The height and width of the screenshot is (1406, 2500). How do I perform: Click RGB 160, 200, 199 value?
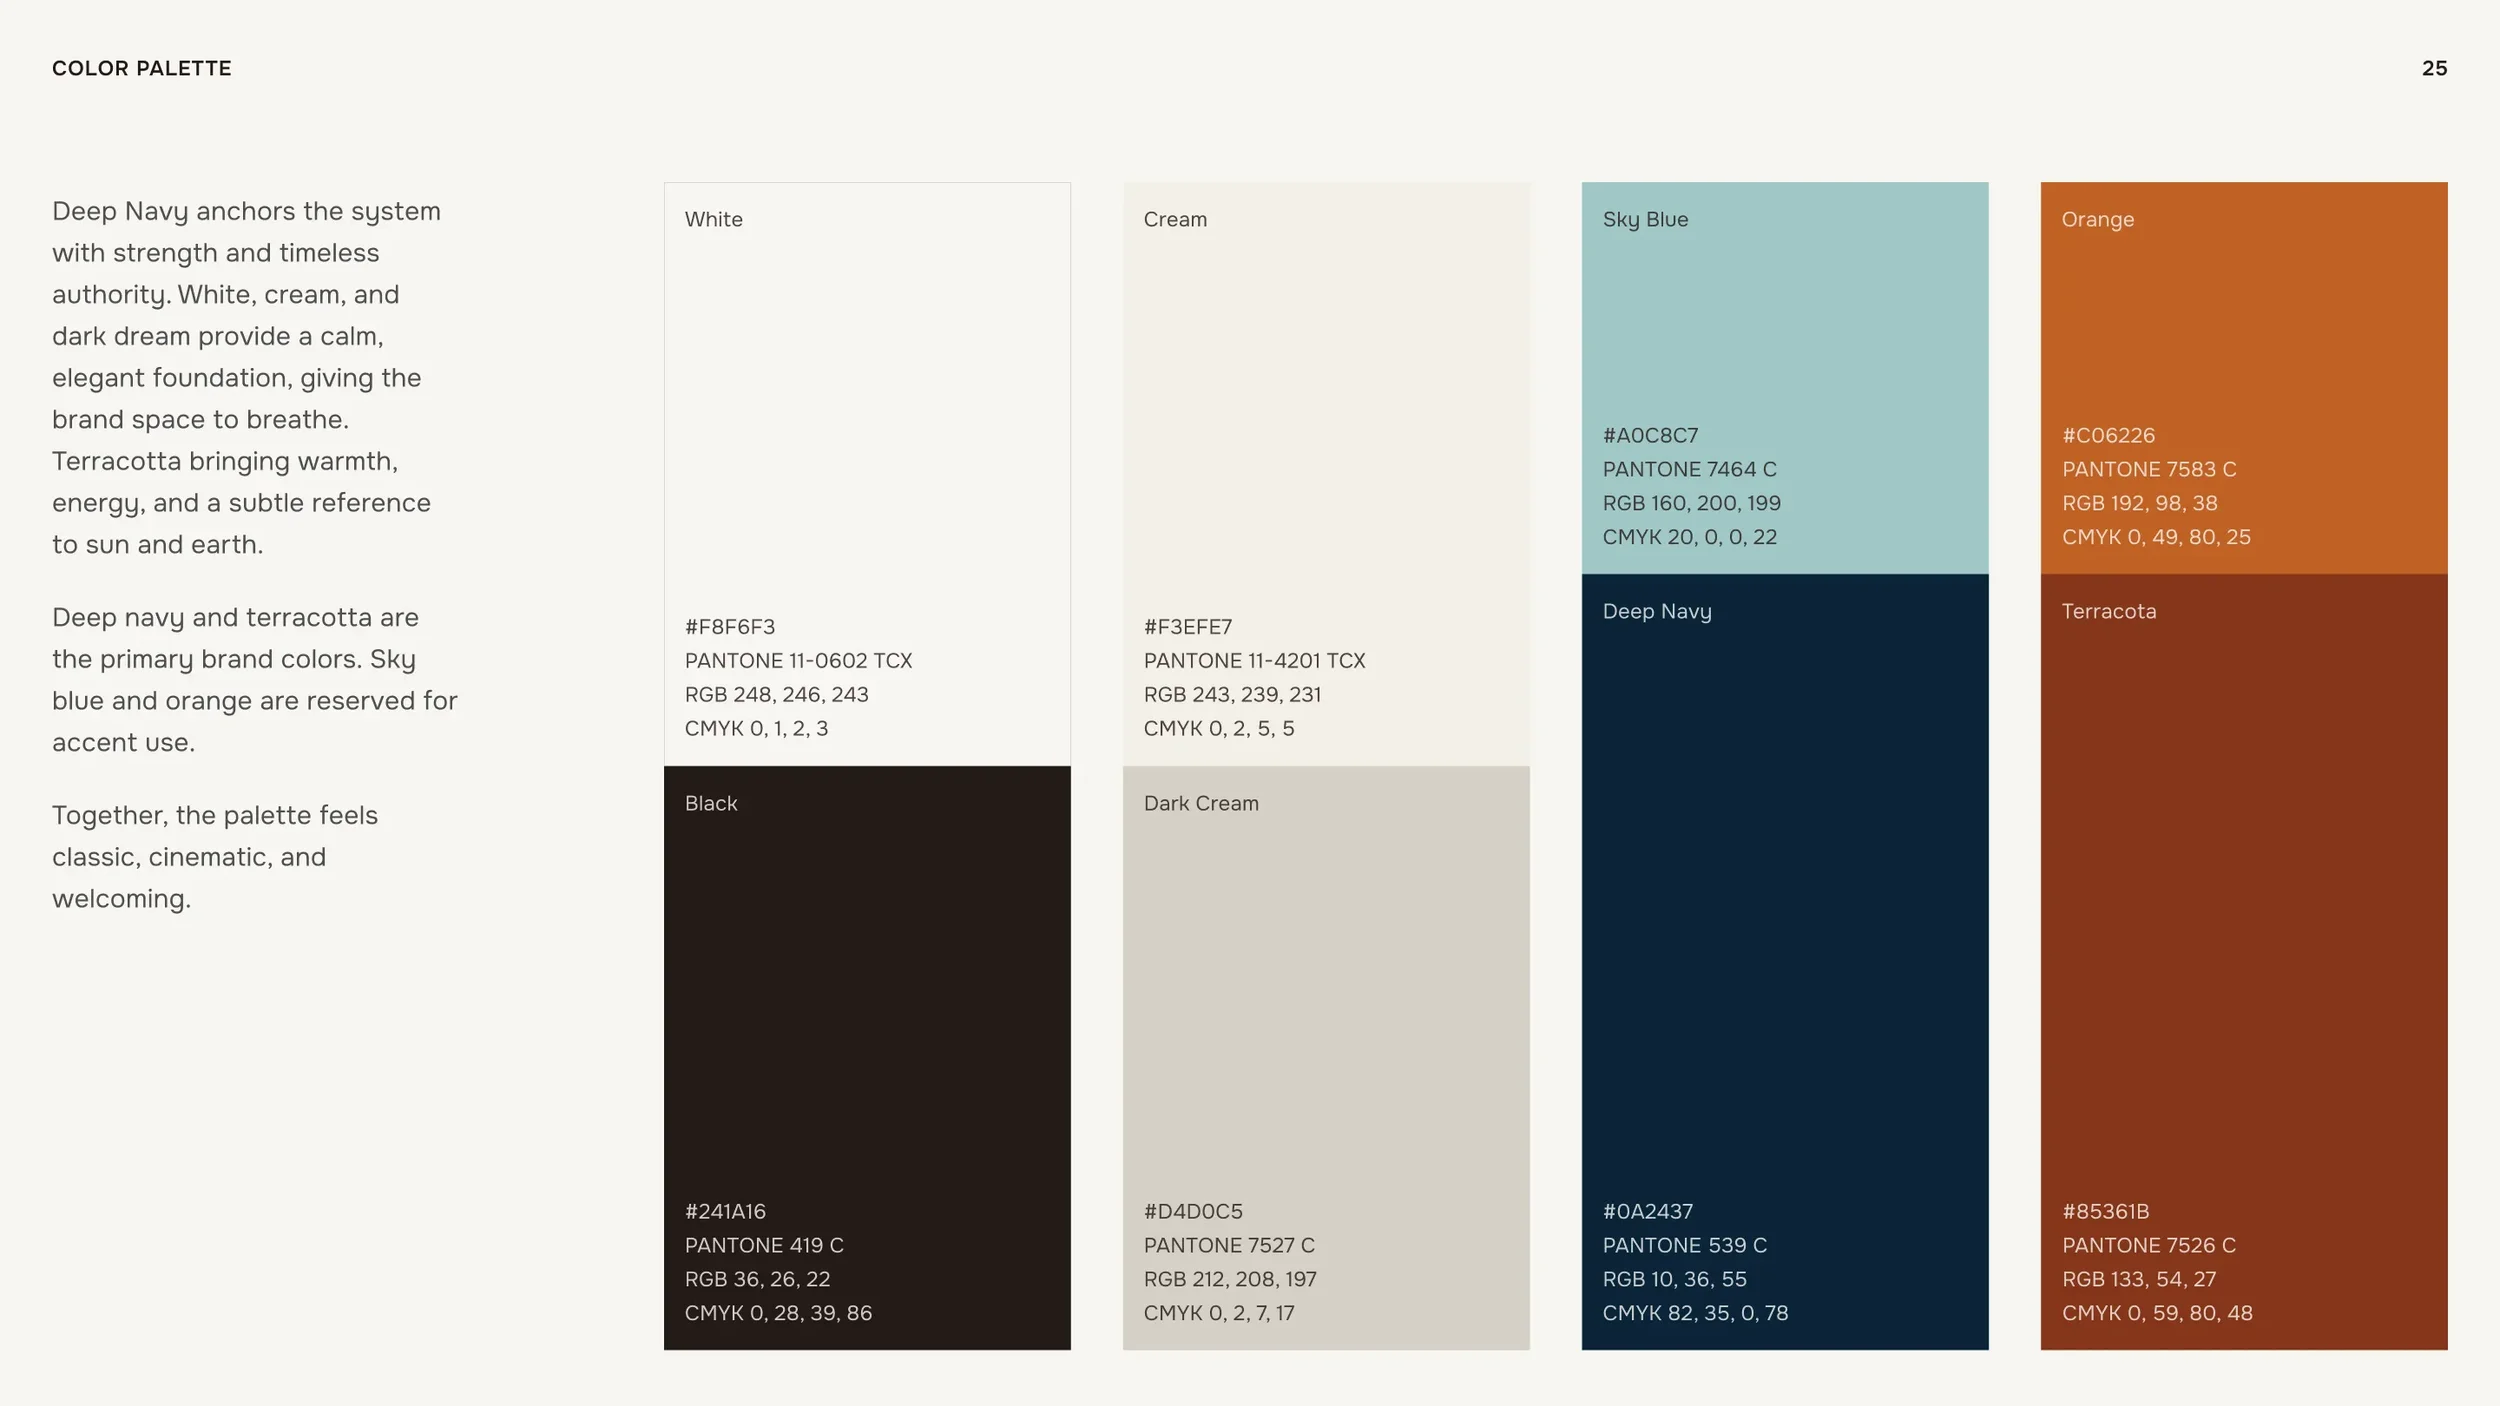click(1692, 504)
